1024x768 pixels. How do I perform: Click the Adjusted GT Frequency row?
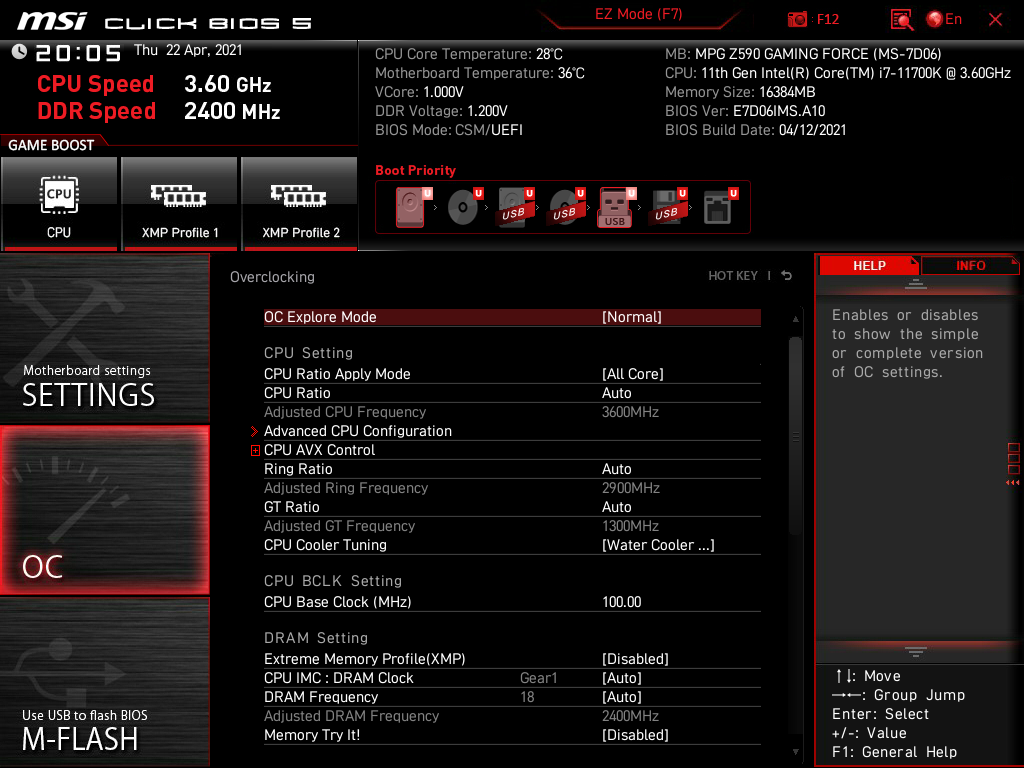tap(512, 526)
